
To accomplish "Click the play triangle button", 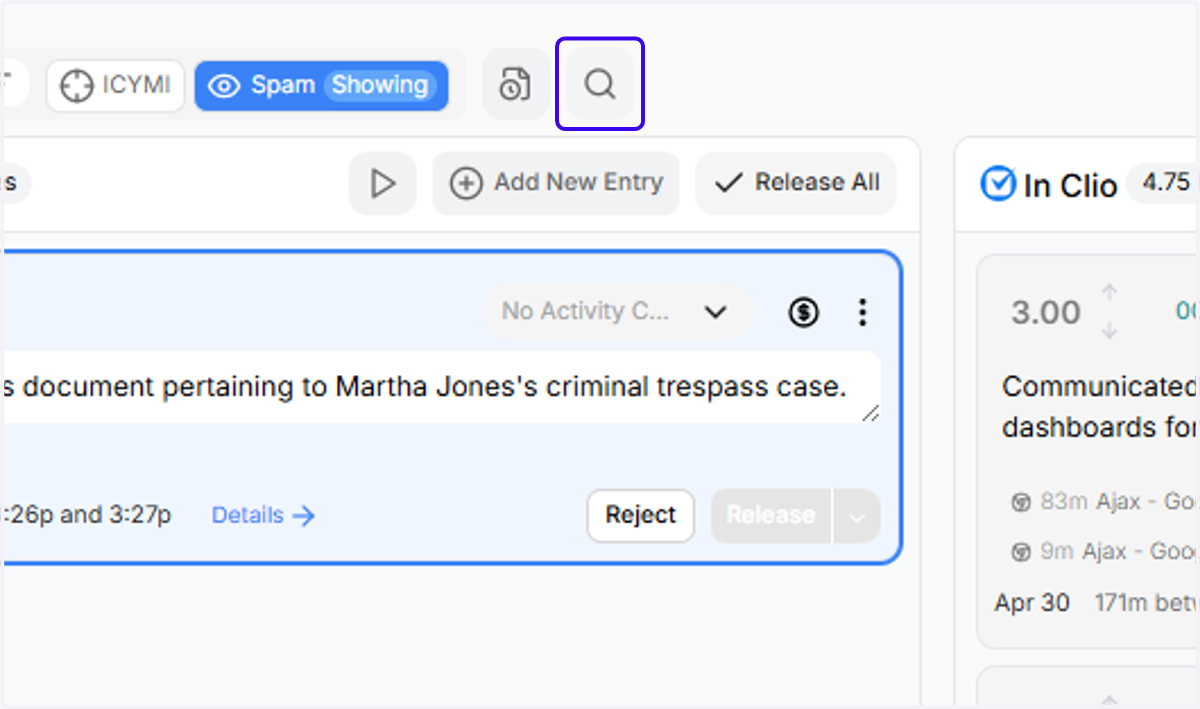I will point(382,183).
